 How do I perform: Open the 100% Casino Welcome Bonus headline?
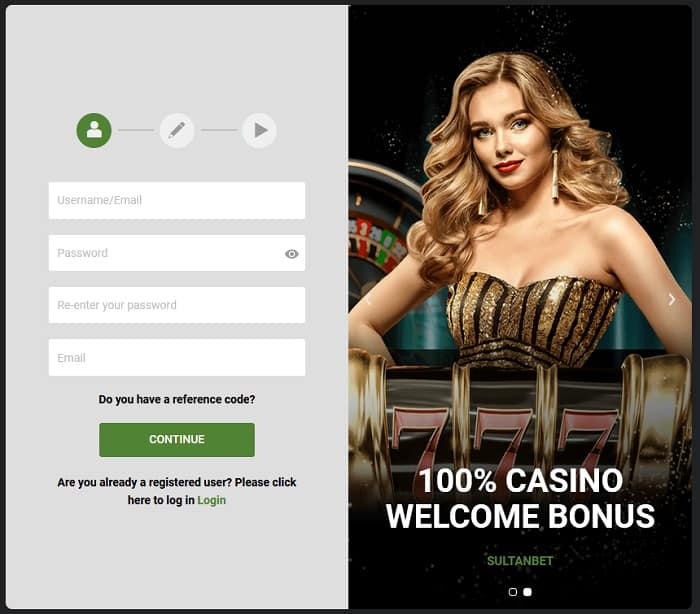point(520,498)
